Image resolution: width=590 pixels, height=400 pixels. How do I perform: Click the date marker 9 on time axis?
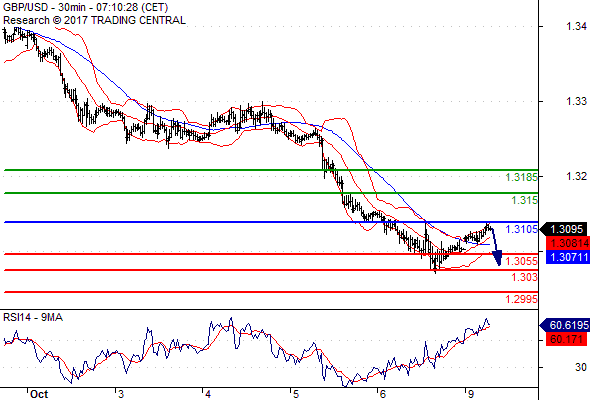coord(470,394)
